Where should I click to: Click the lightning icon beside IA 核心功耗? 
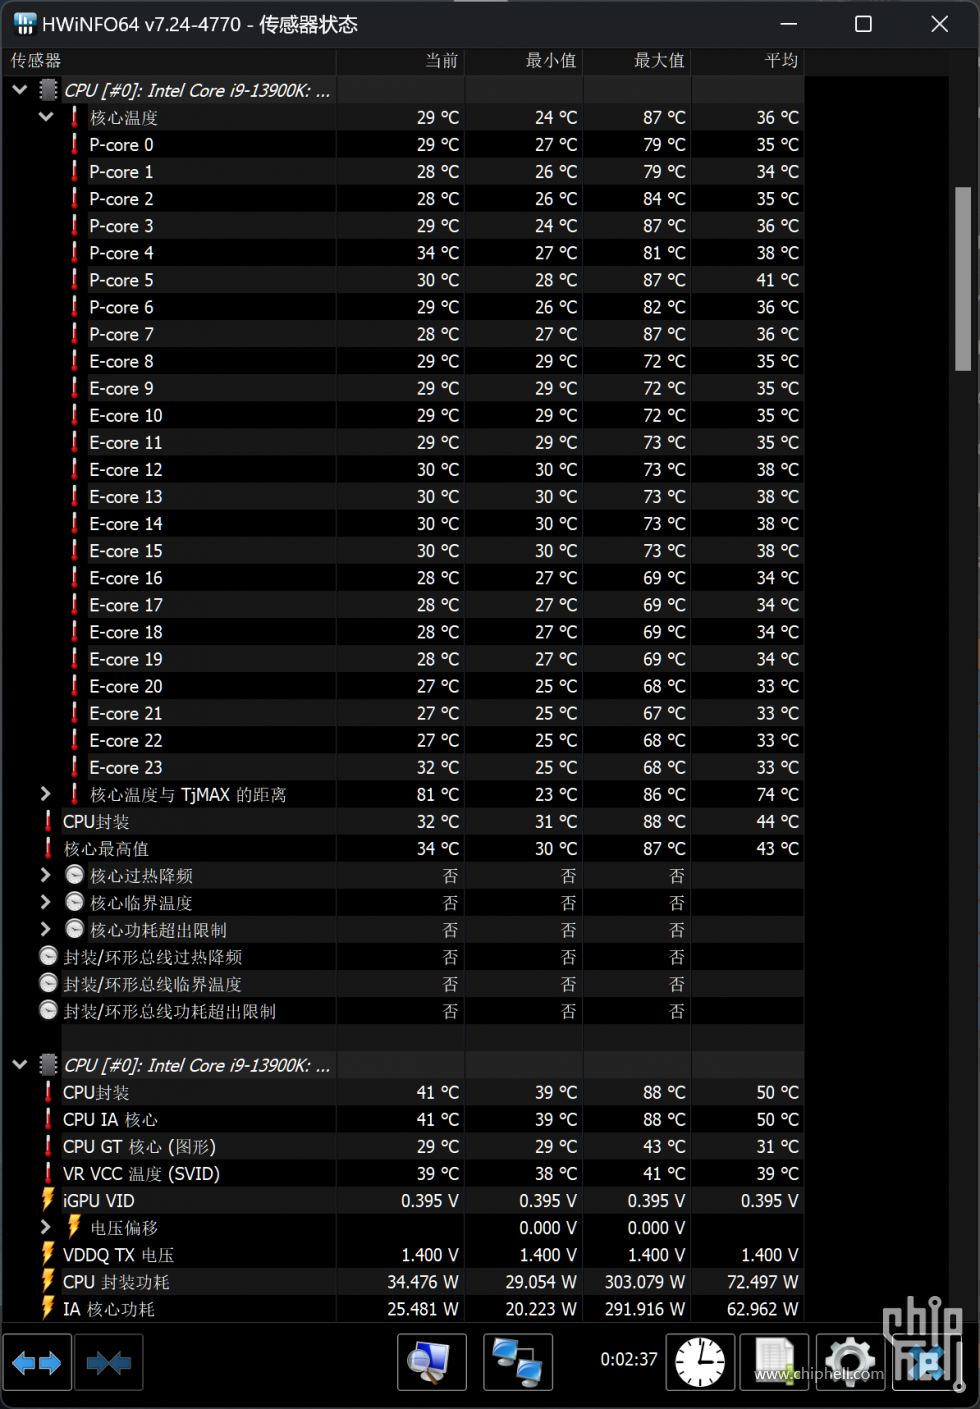click(48, 1308)
